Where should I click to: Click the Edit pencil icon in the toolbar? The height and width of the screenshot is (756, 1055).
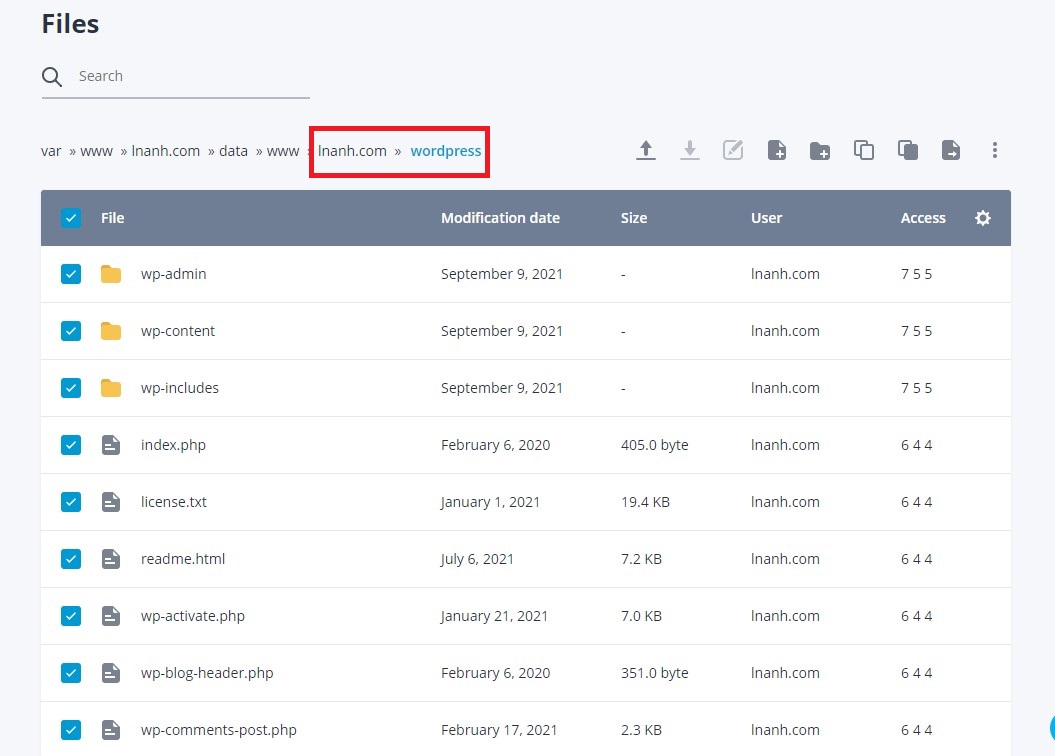(733, 150)
